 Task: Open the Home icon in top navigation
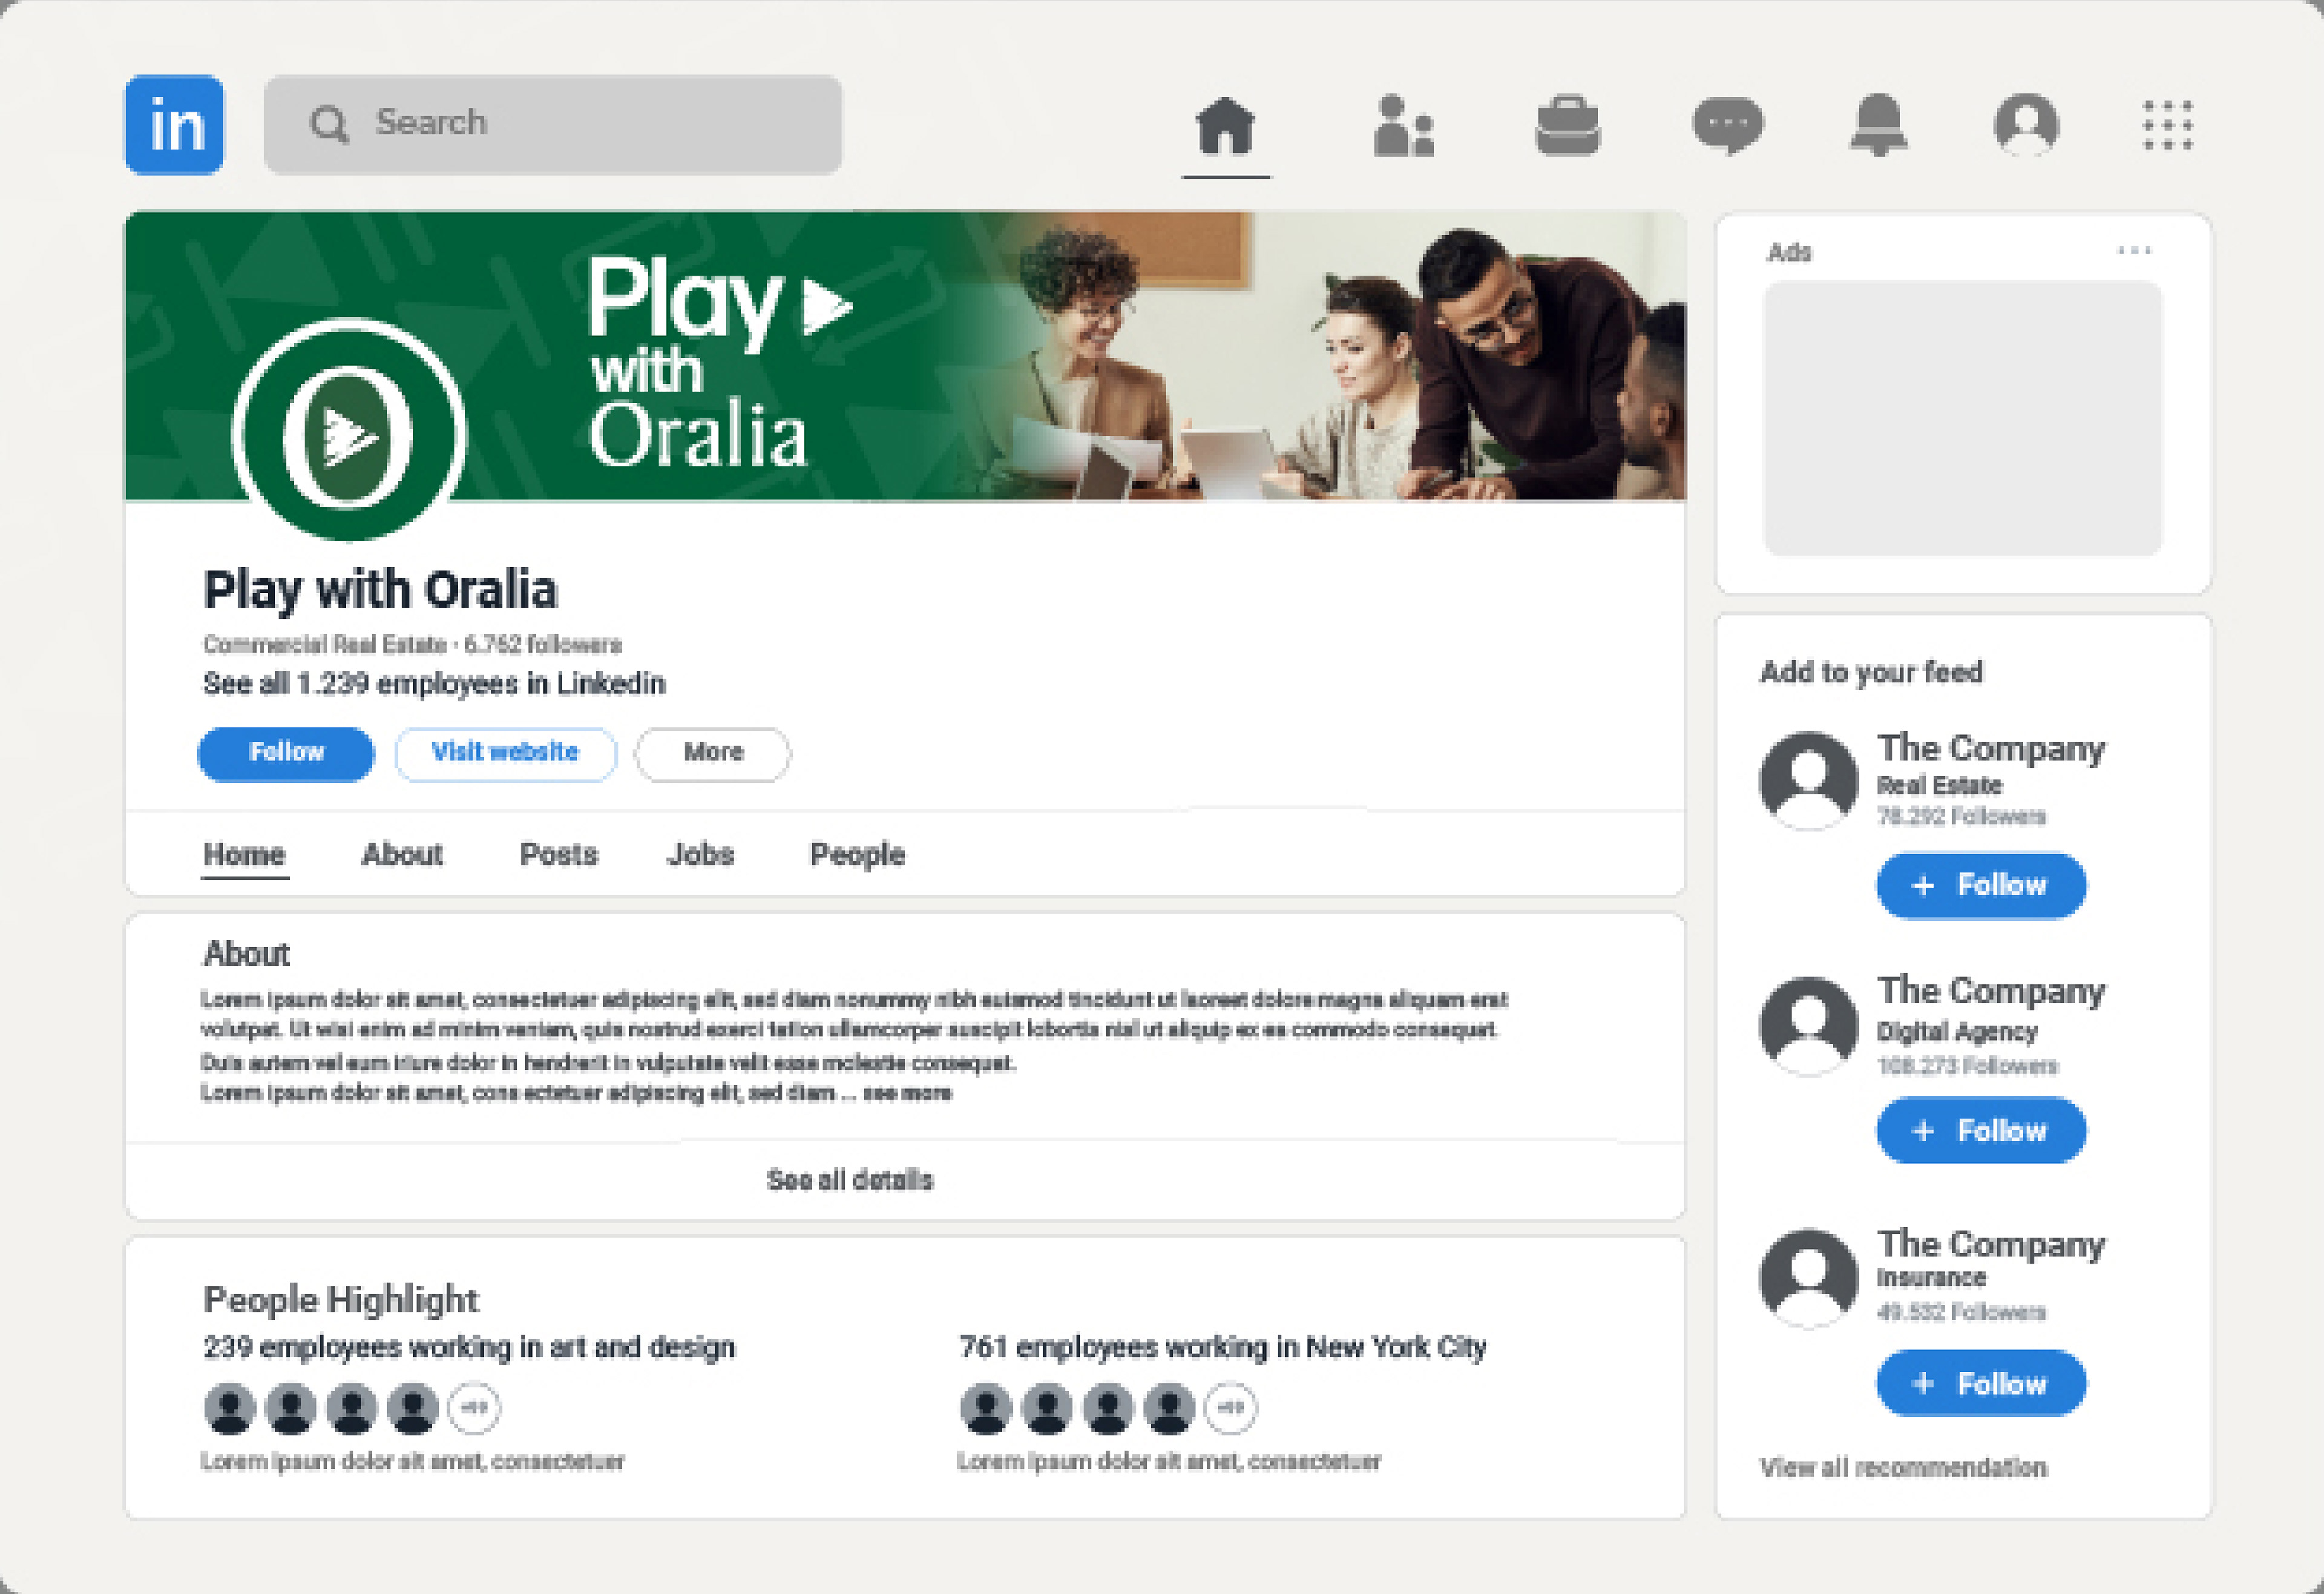[1225, 126]
